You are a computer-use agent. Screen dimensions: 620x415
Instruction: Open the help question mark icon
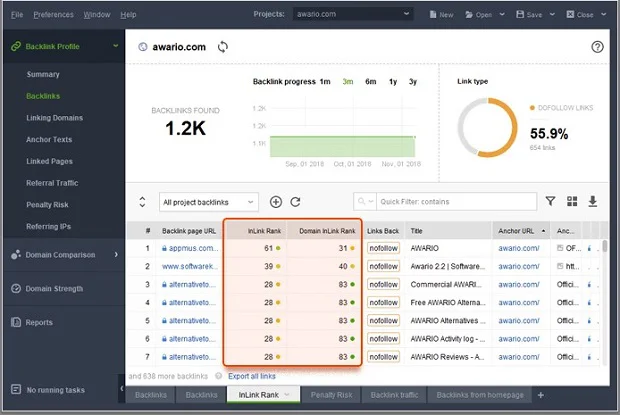[598, 47]
